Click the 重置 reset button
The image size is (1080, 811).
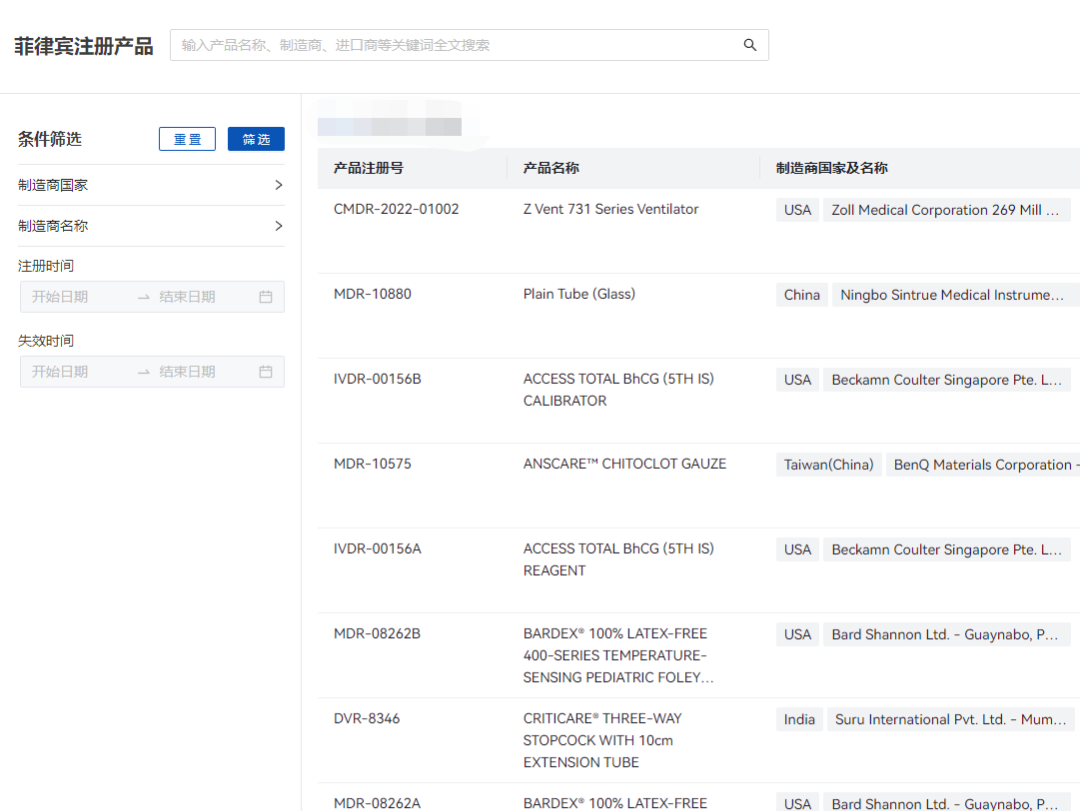[x=187, y=139]
